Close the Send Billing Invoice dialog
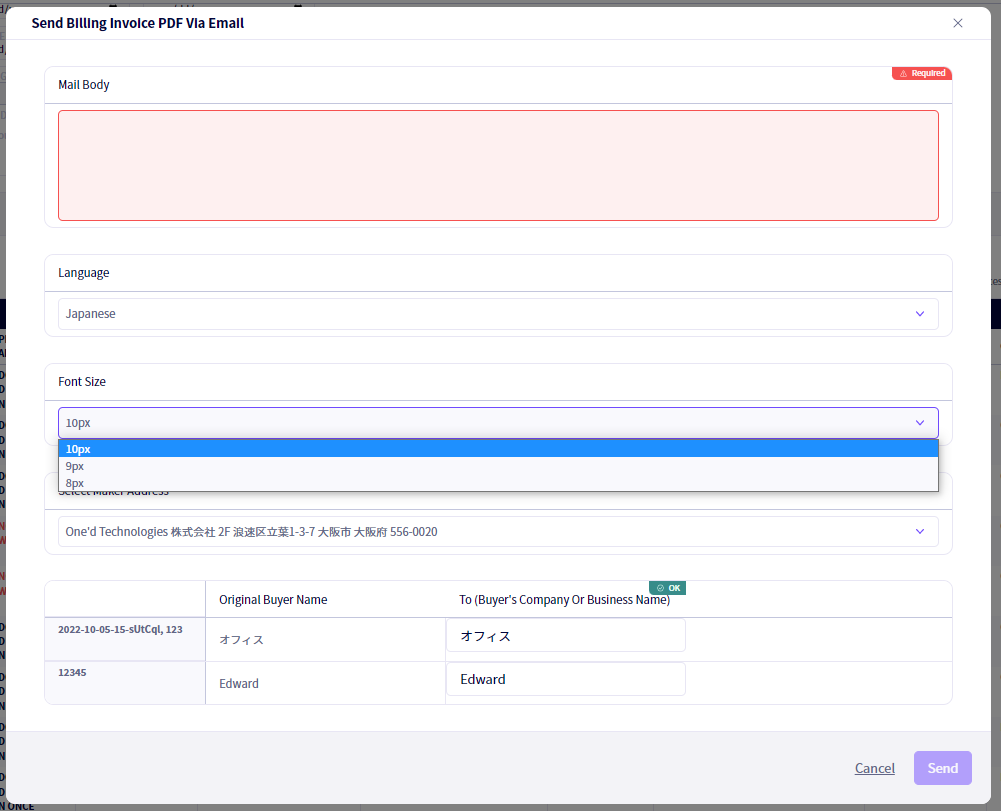This screenshot has height=811, width=1001. (957, 23)
